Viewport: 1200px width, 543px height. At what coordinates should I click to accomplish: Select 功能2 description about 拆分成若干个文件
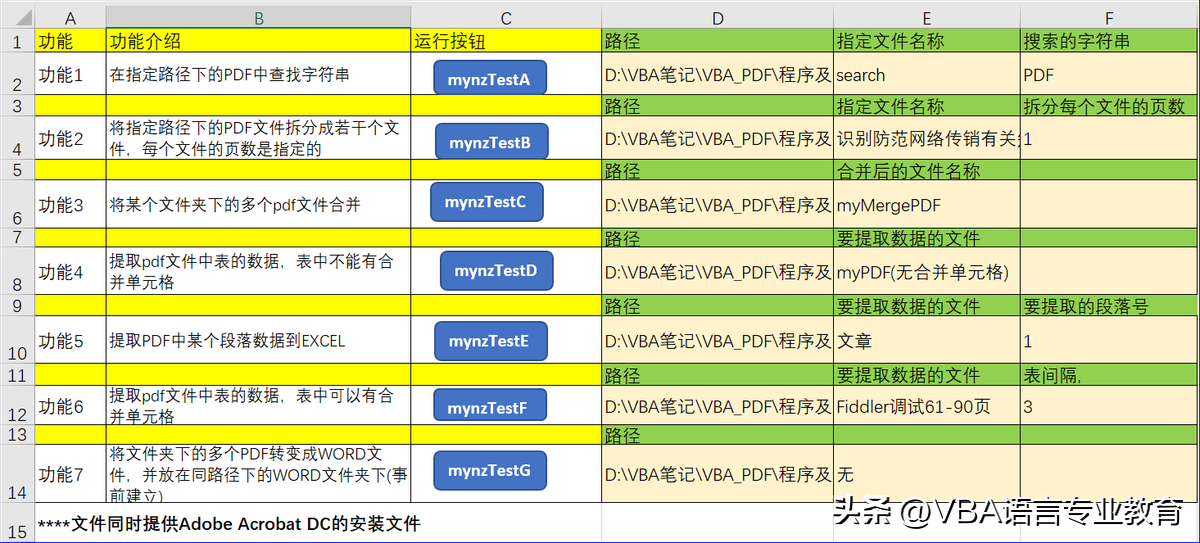coord(258,138)
